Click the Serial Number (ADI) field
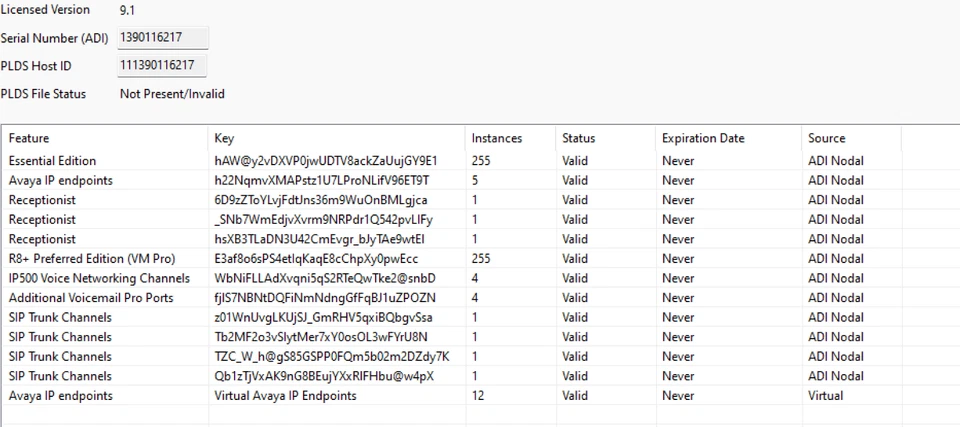Screen dimensions: 960x427 pyautogui.click(x=162, y=38)
